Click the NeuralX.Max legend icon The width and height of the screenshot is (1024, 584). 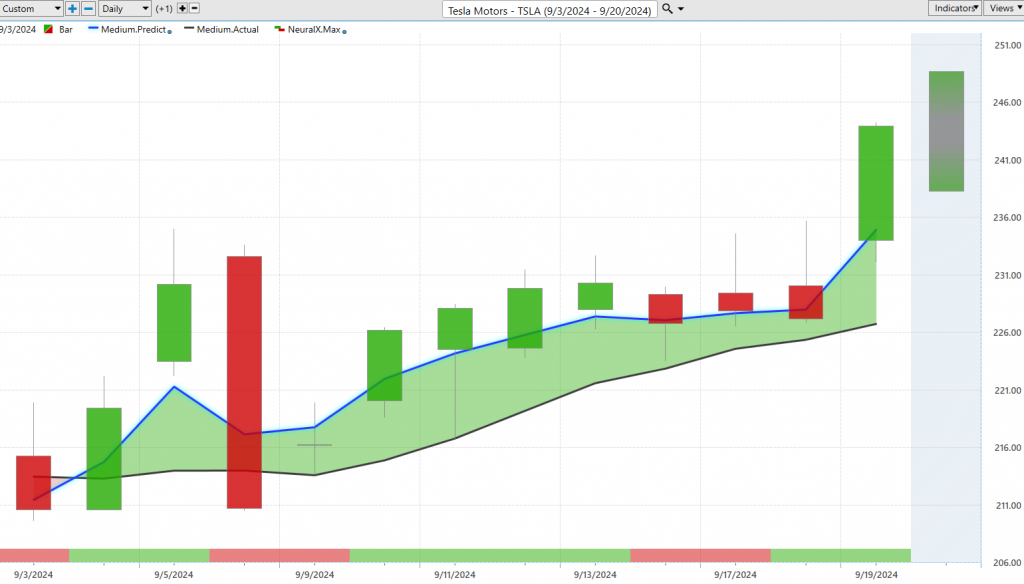[280, 29]
